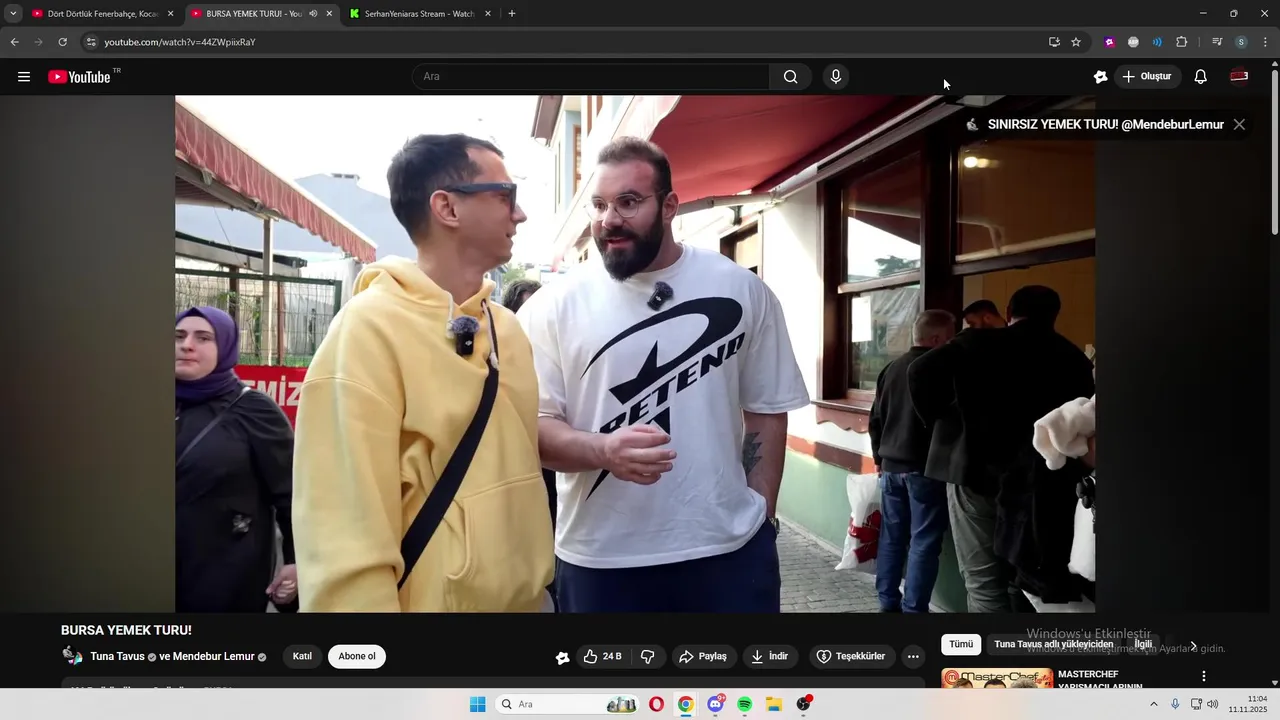Open the YouTube notifications bell
This screenshot has width=1280, height=720.
(x=1201, y=77)
